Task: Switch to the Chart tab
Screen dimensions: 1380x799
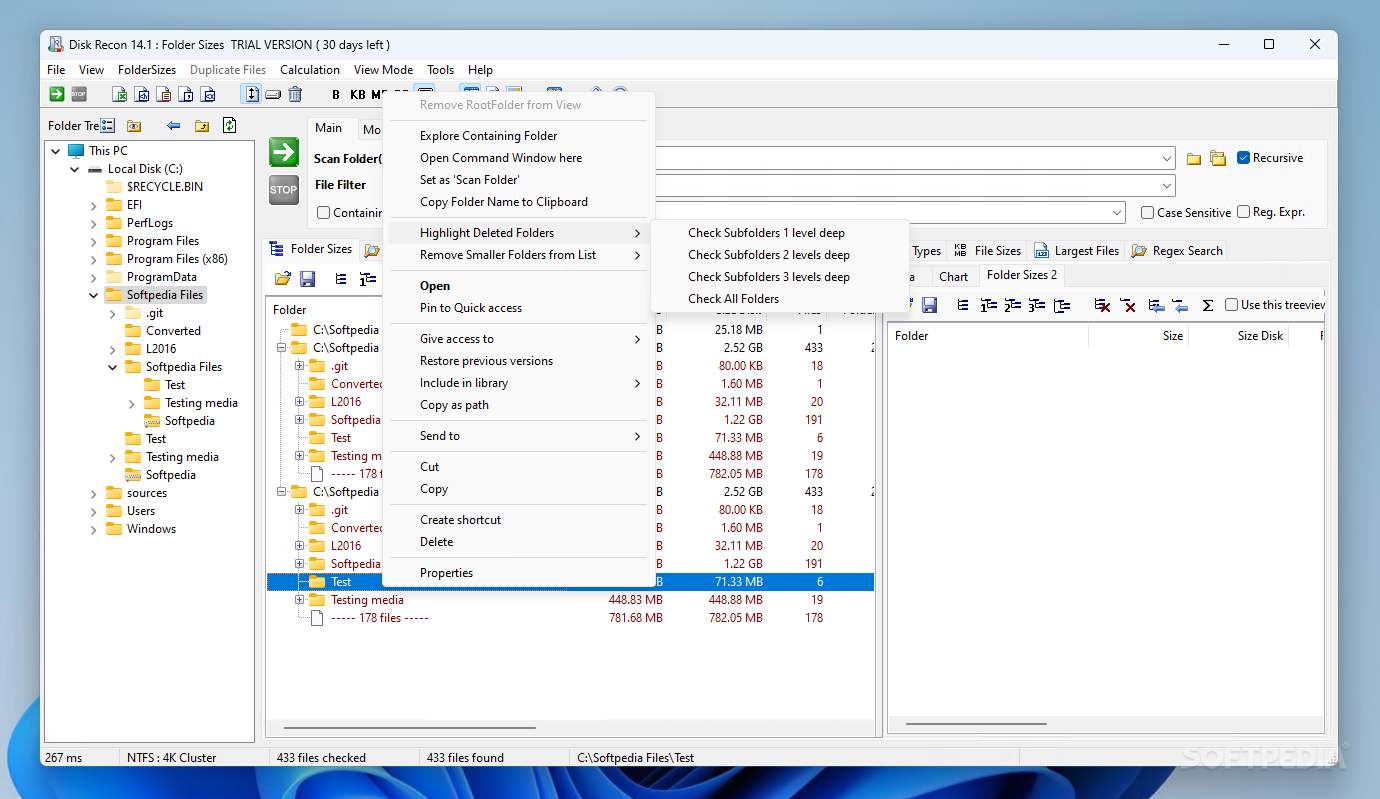Action: pos(953,277)
